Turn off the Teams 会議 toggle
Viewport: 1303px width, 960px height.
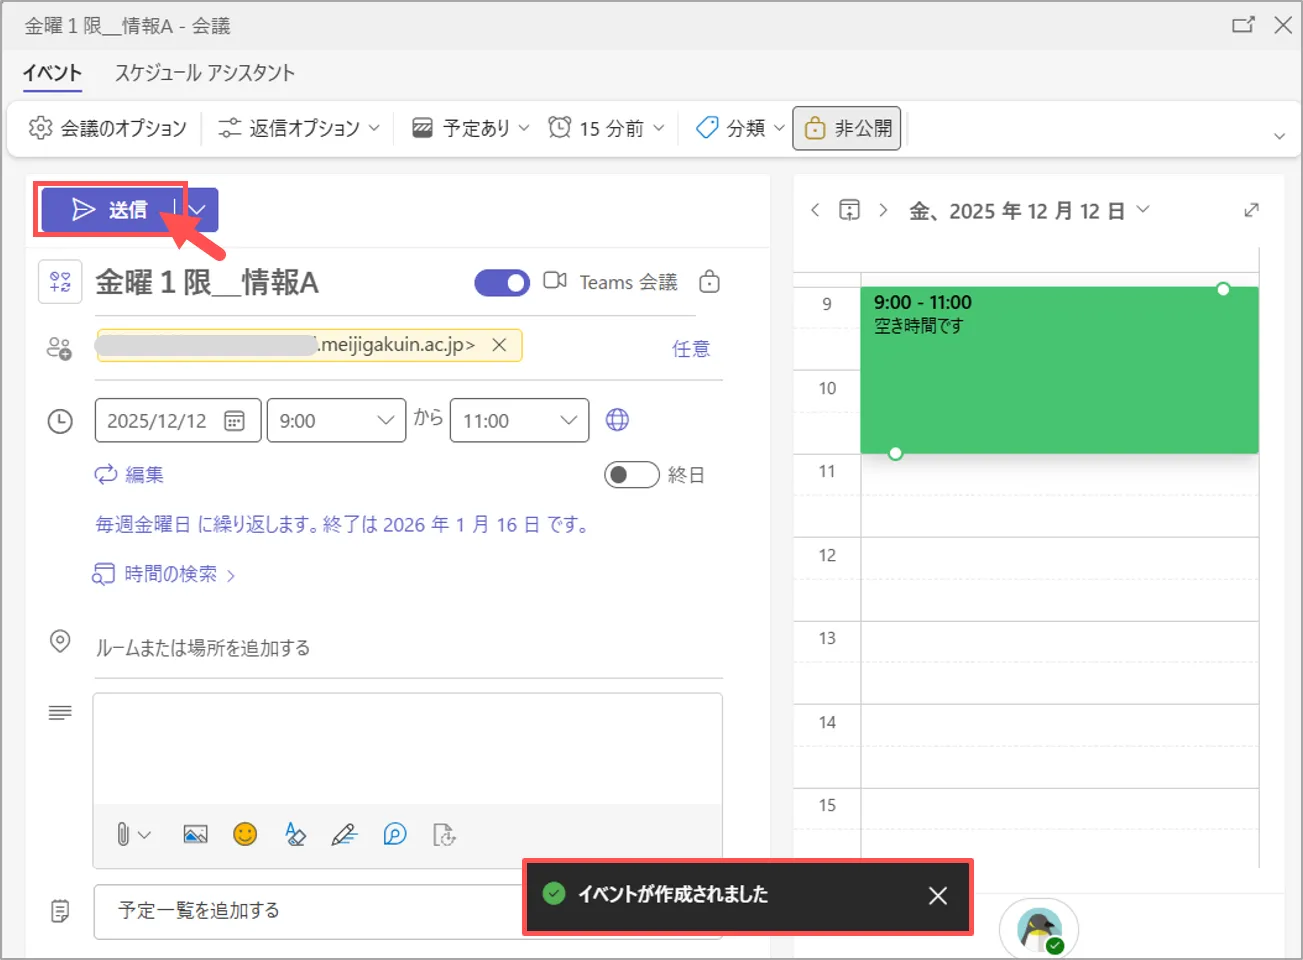click(x=502, y=283)
